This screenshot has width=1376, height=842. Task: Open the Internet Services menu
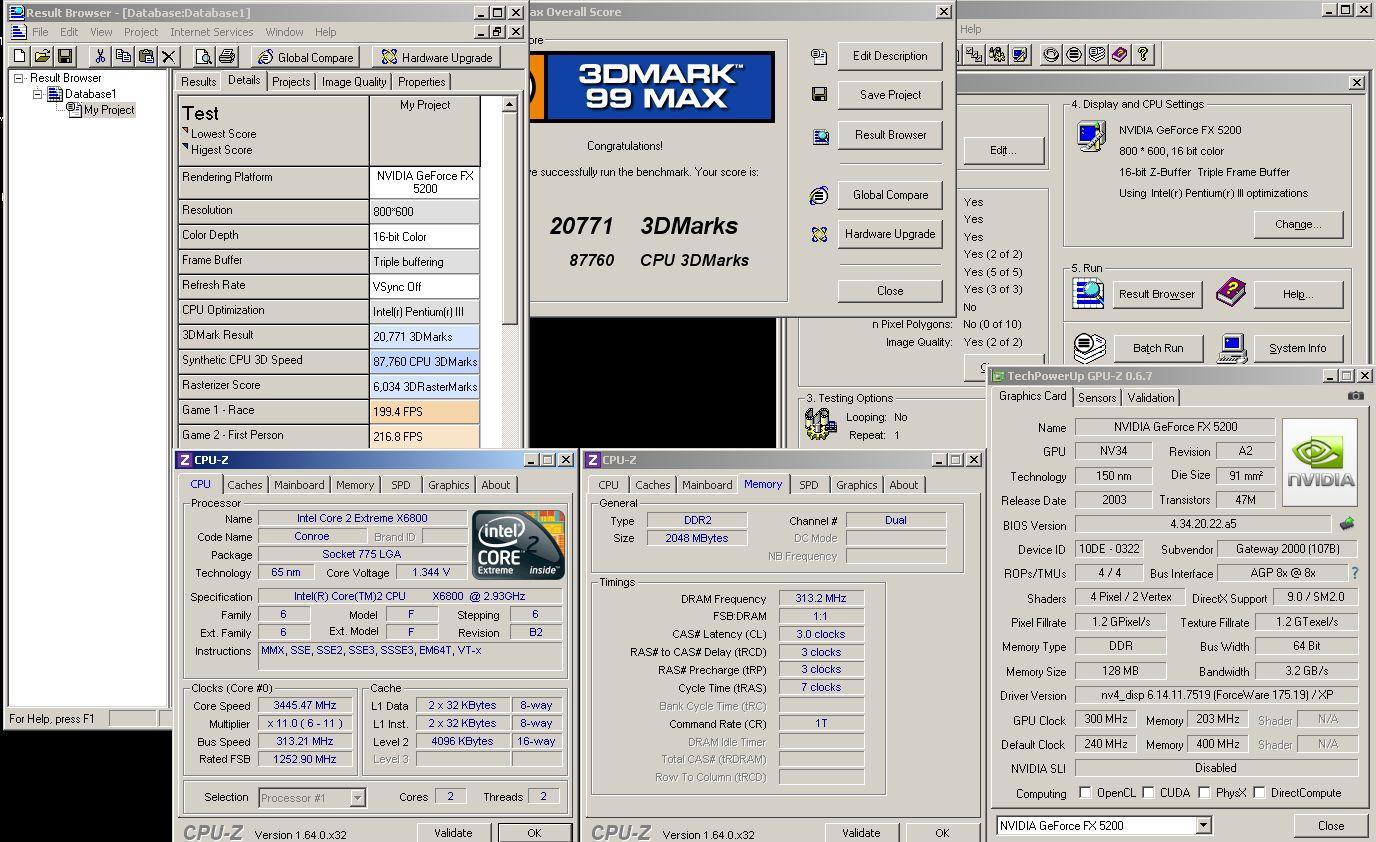[x=212, y=32]
